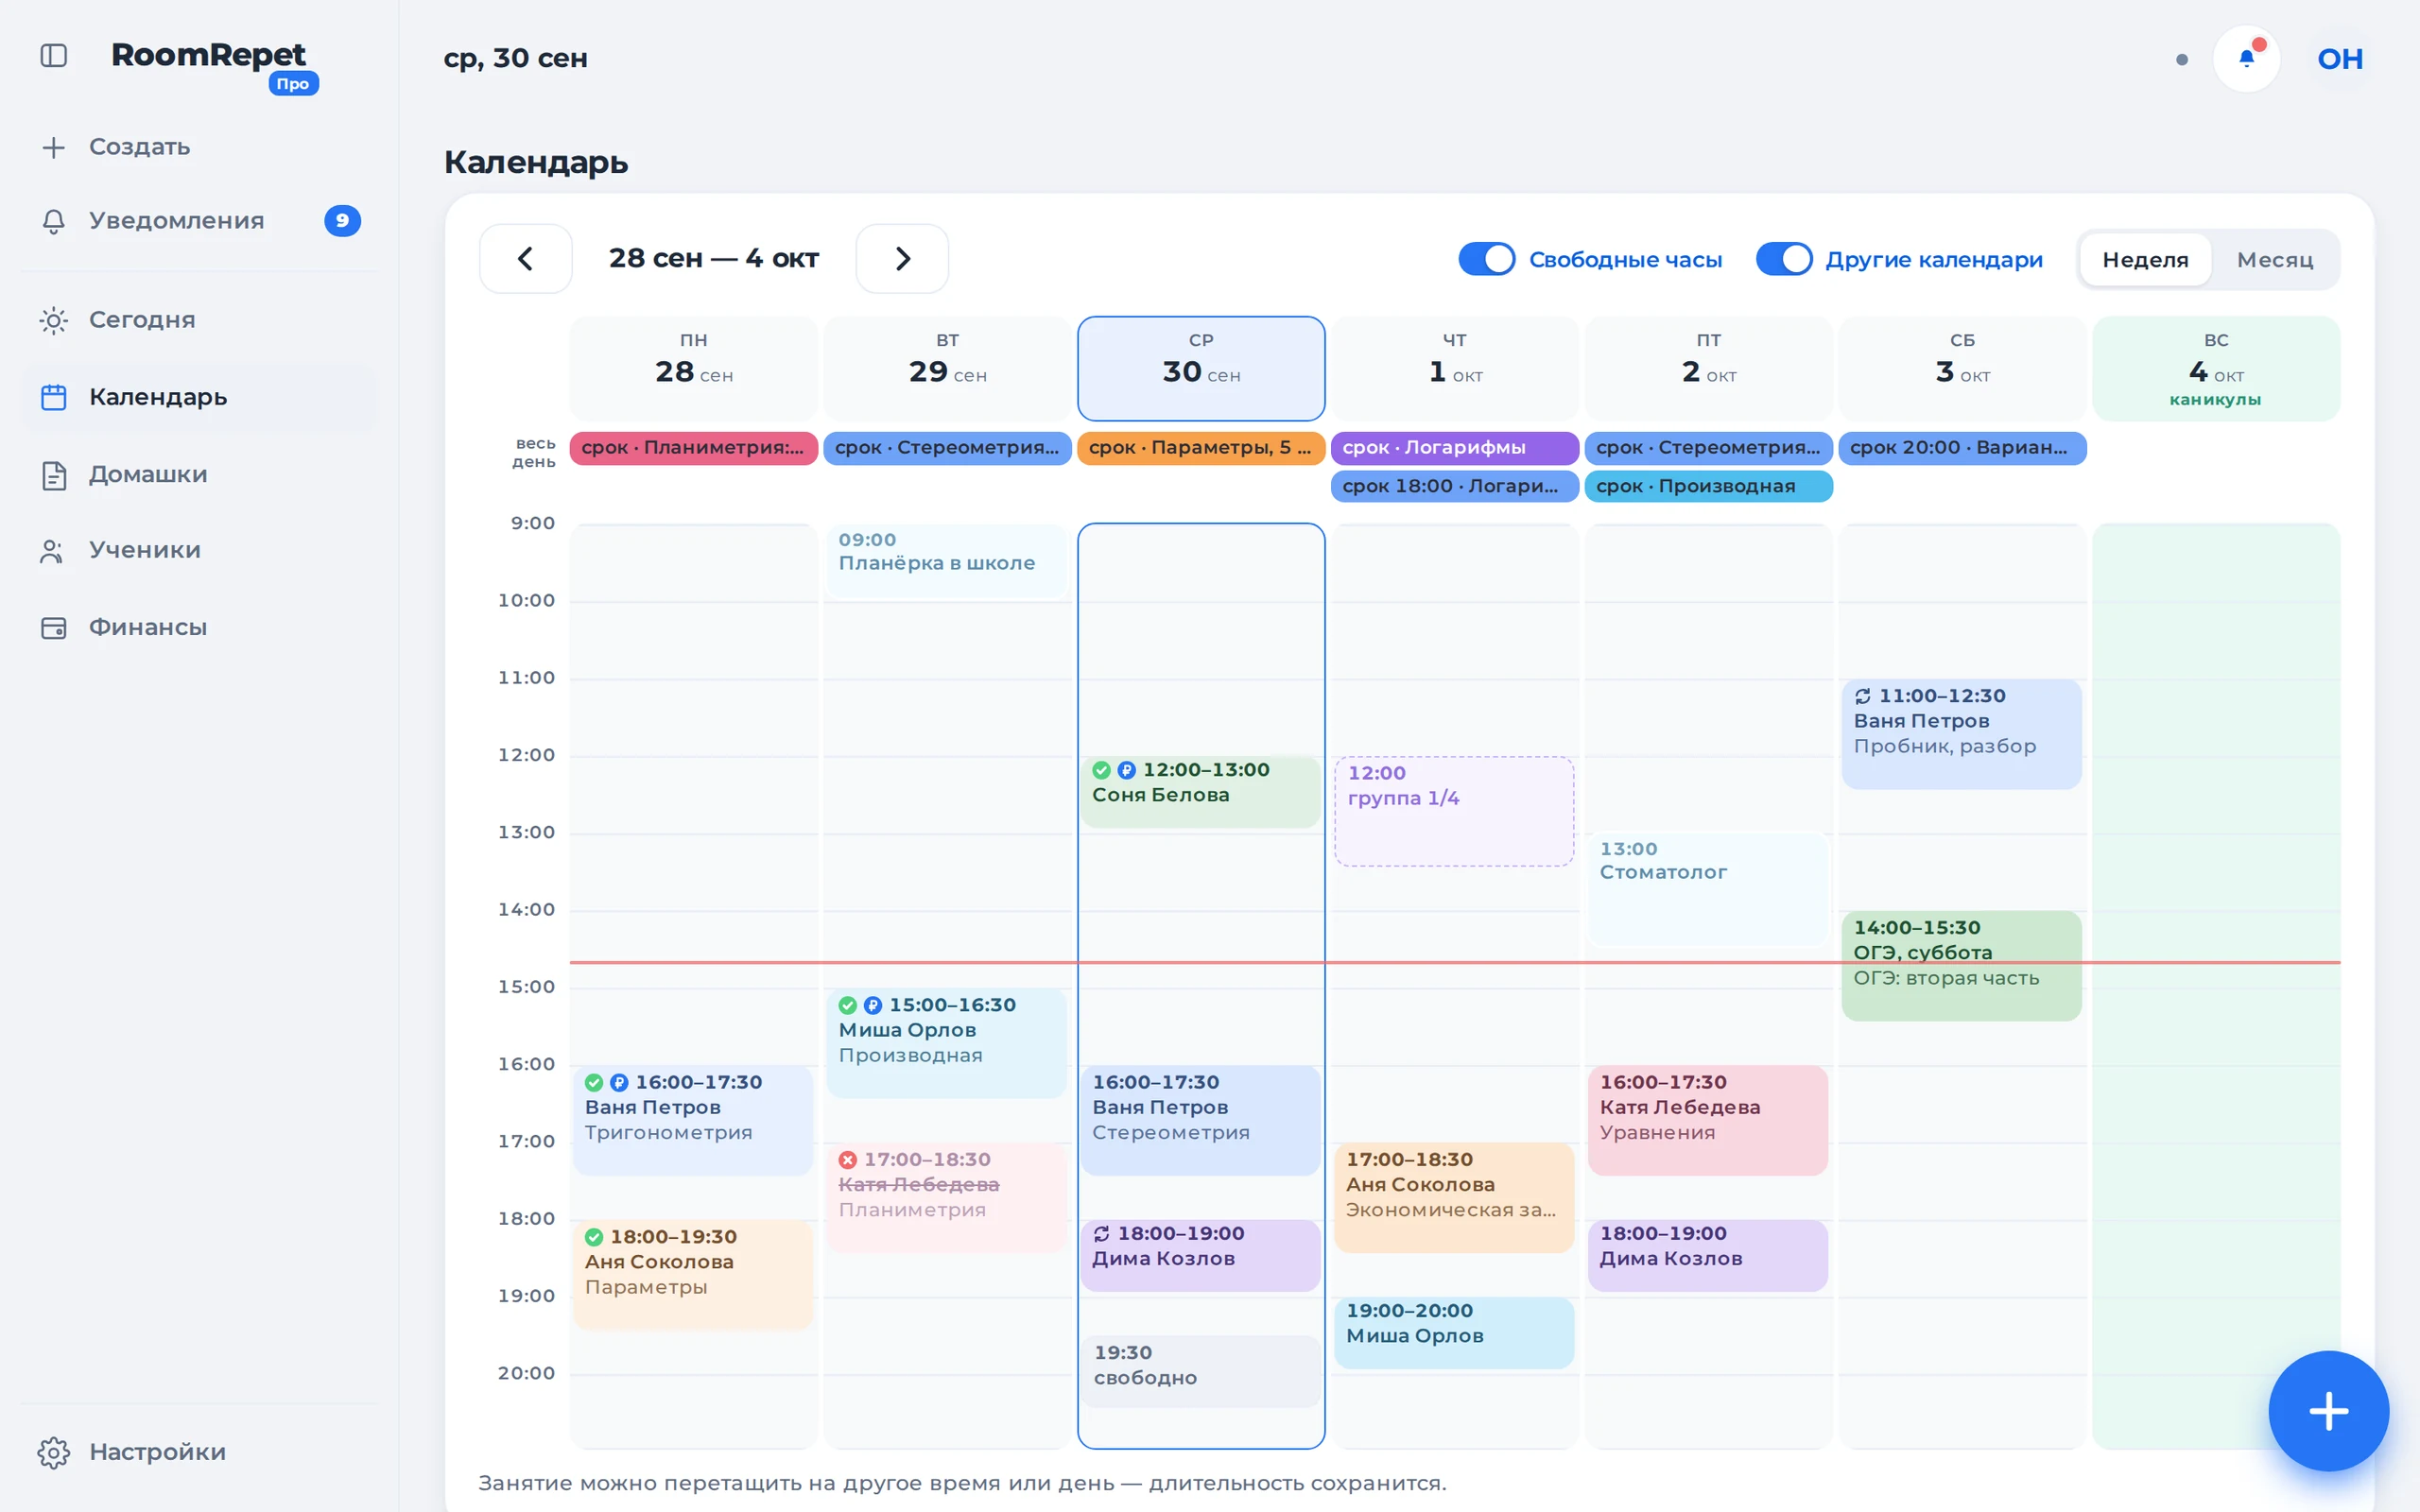
Task: Open the red срок Планиметрия deadline chip
Action: pos(694,448)
